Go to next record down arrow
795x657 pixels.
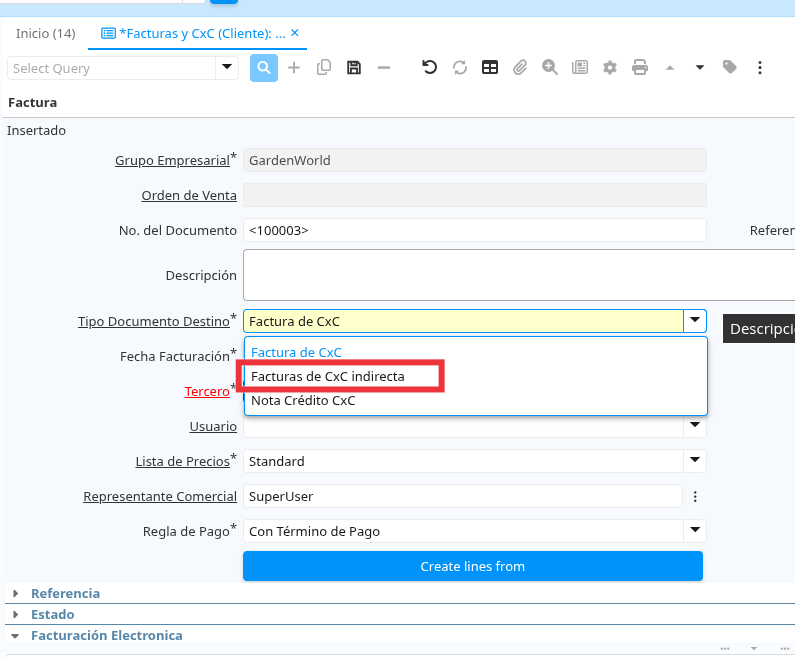point(700,67)
